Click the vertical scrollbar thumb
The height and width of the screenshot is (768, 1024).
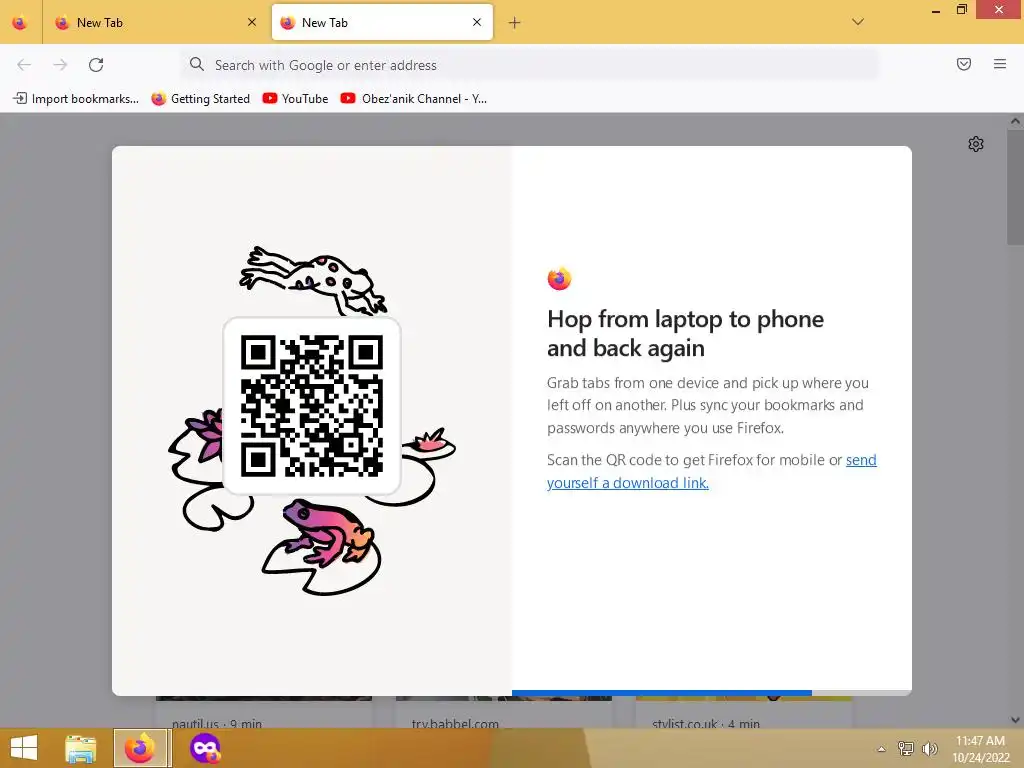1016,187
